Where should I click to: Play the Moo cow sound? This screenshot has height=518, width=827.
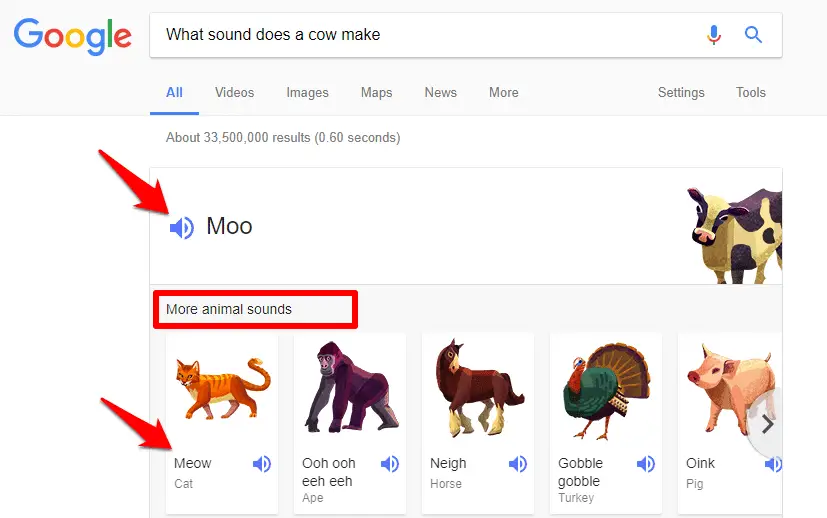click(x=182, y=227)
